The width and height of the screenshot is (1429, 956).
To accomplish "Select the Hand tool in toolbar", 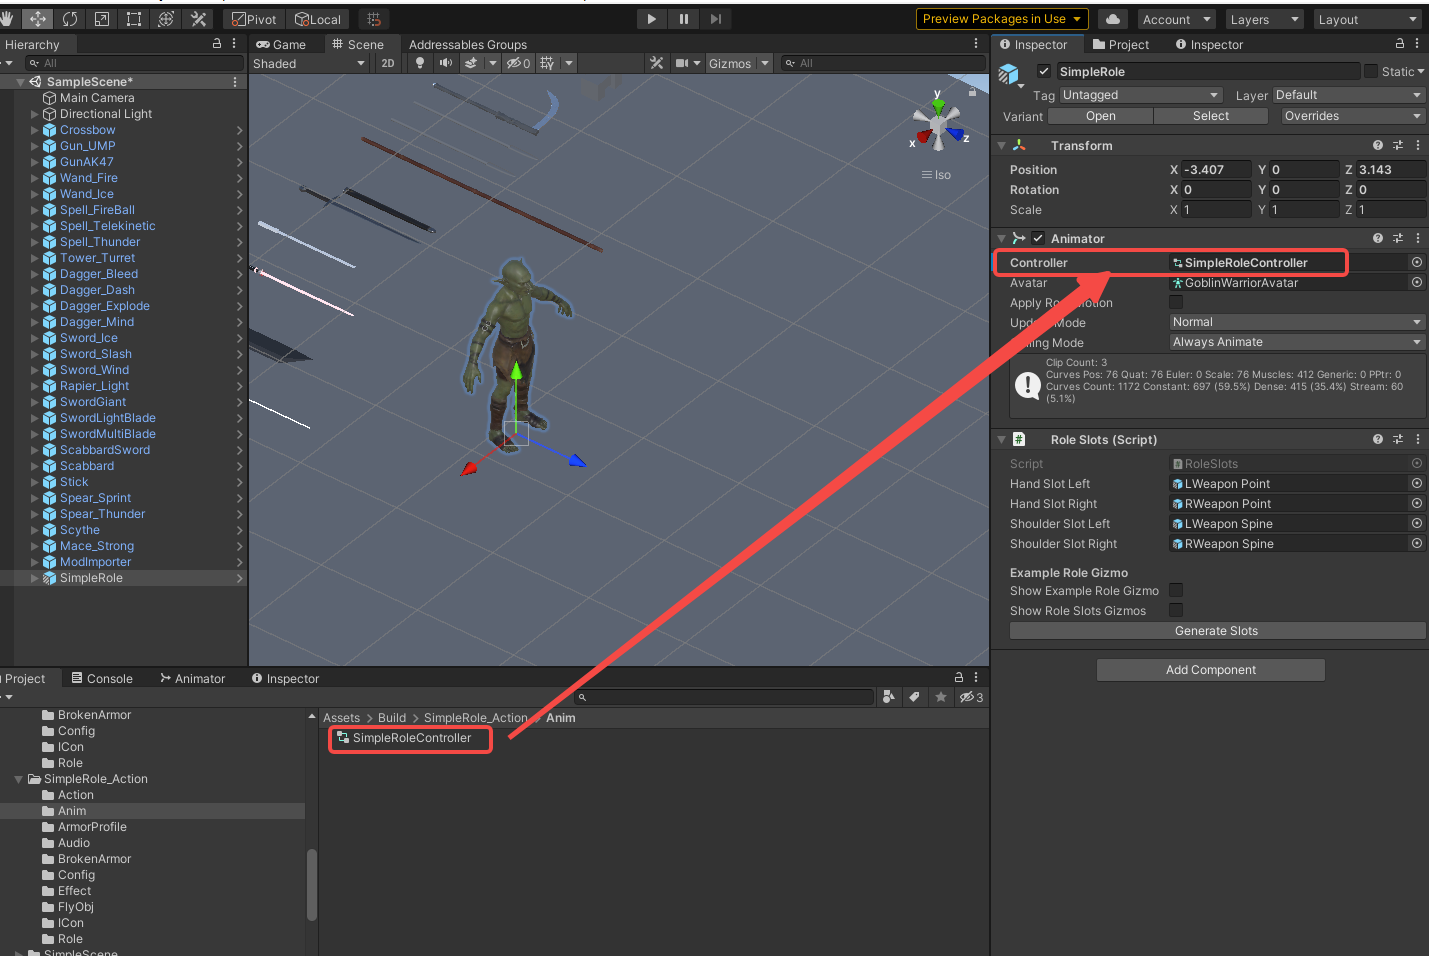I will click(x=8, y=19).
